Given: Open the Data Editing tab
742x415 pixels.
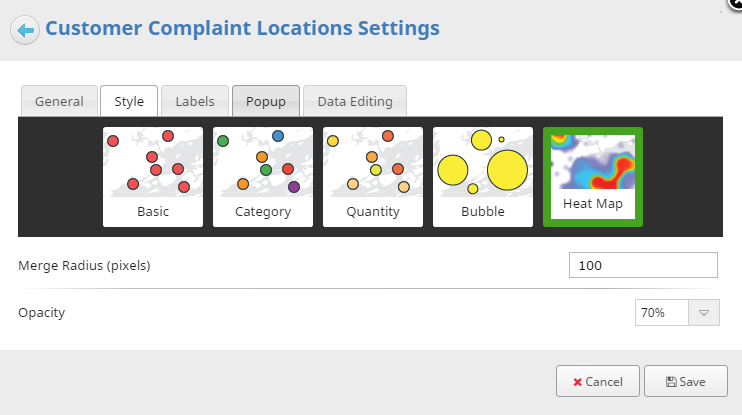Looking at the screenshot, I should point(355,101).
